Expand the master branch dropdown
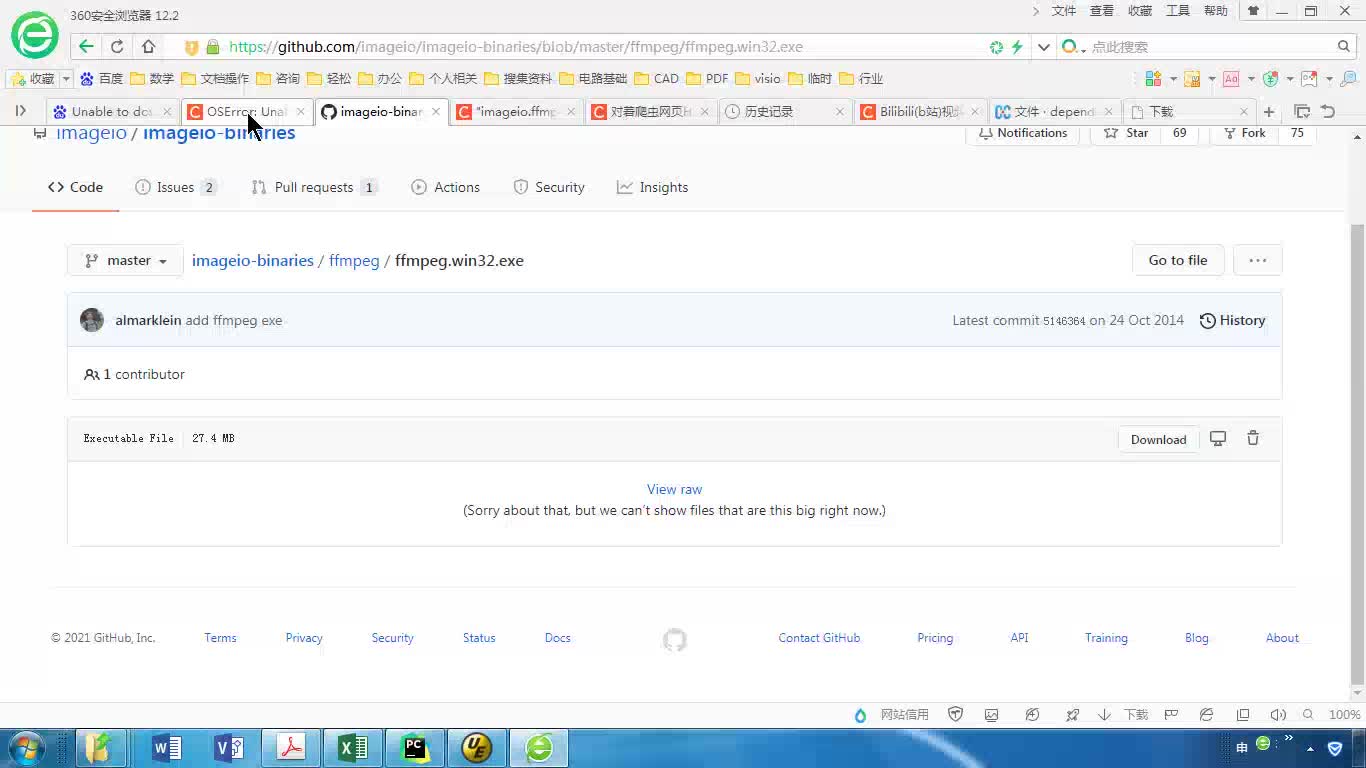This screenshot has height=768, width=1366. point(126,260)
